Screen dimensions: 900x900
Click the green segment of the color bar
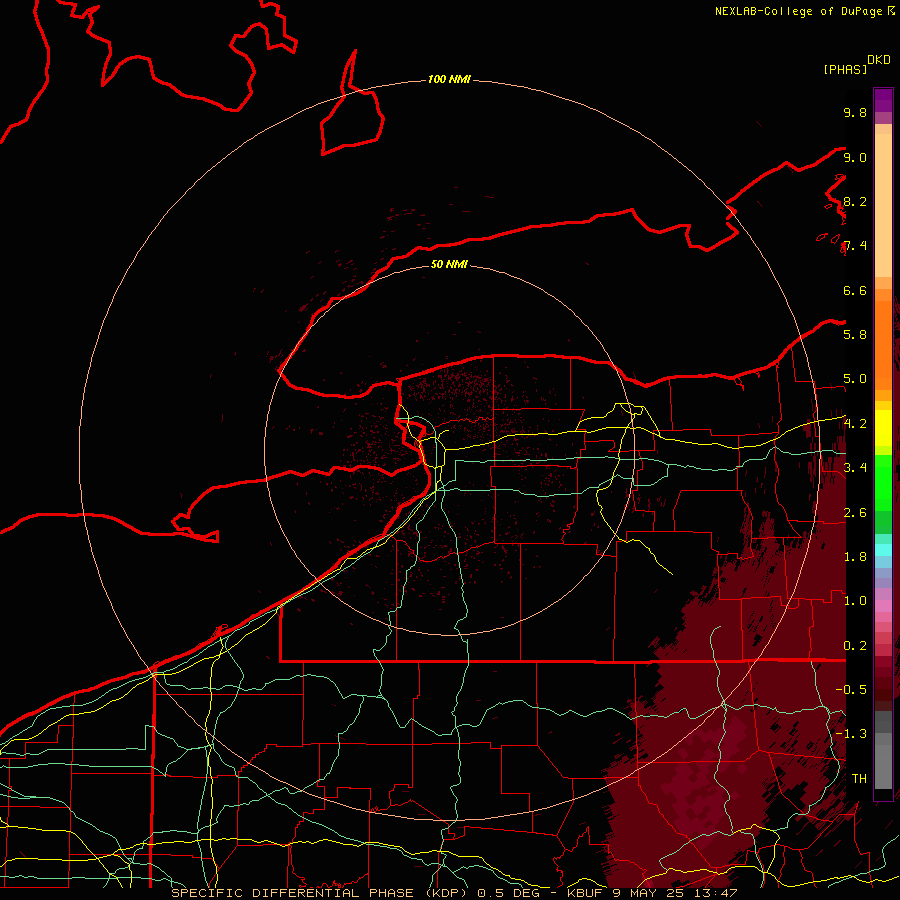(883, 482)
